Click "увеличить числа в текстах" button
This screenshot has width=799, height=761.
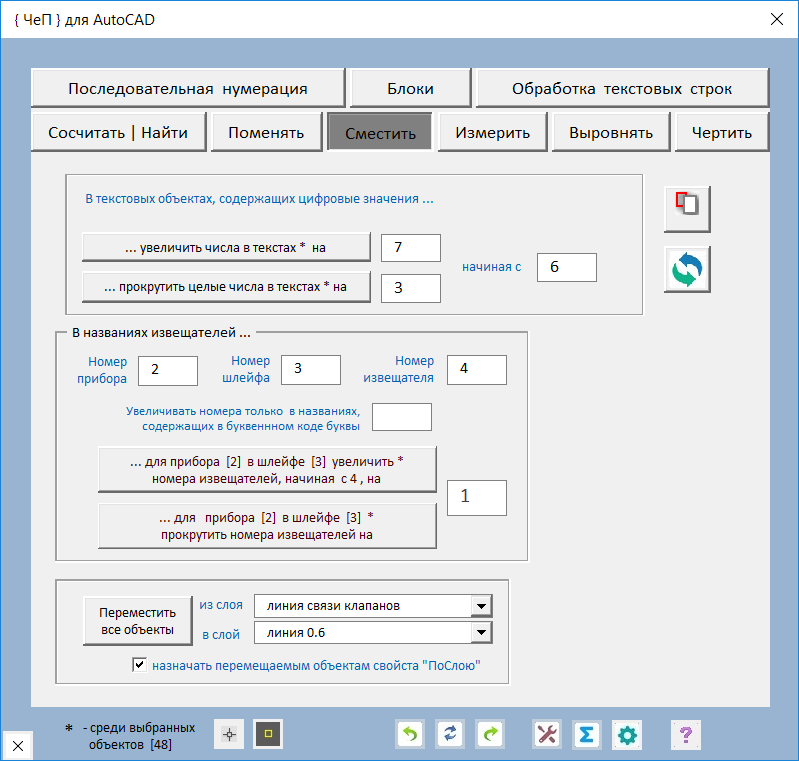[x=226, y=246]
